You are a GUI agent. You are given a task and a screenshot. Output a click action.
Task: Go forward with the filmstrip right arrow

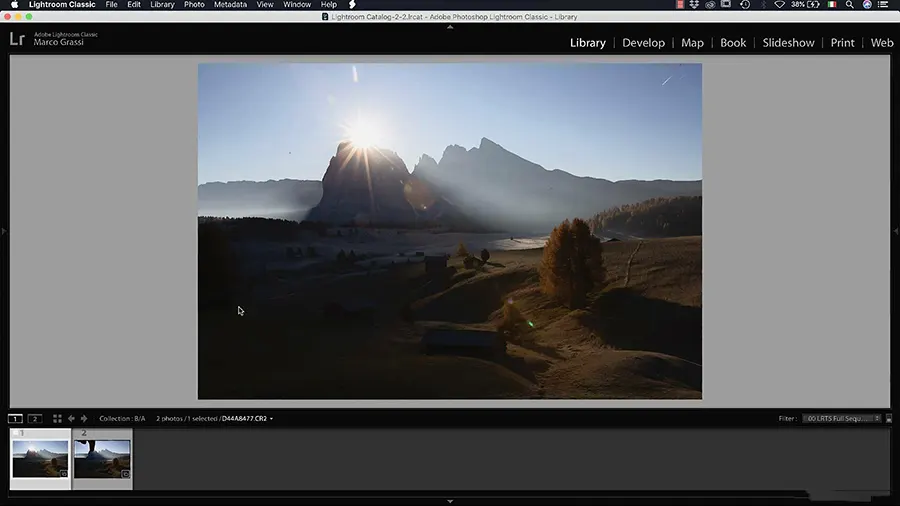click(x=83, y=418)
